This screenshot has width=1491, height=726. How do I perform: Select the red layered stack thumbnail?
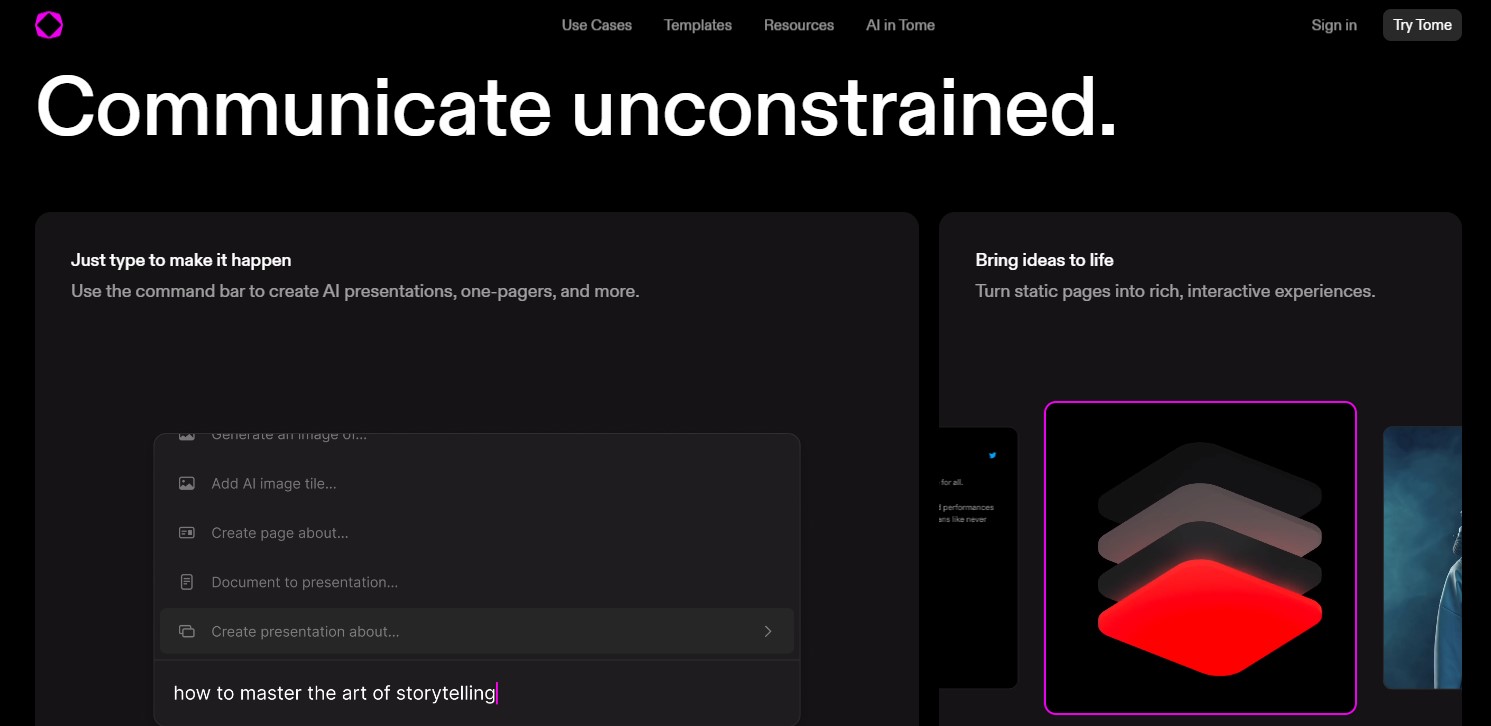coord(1200,558)
